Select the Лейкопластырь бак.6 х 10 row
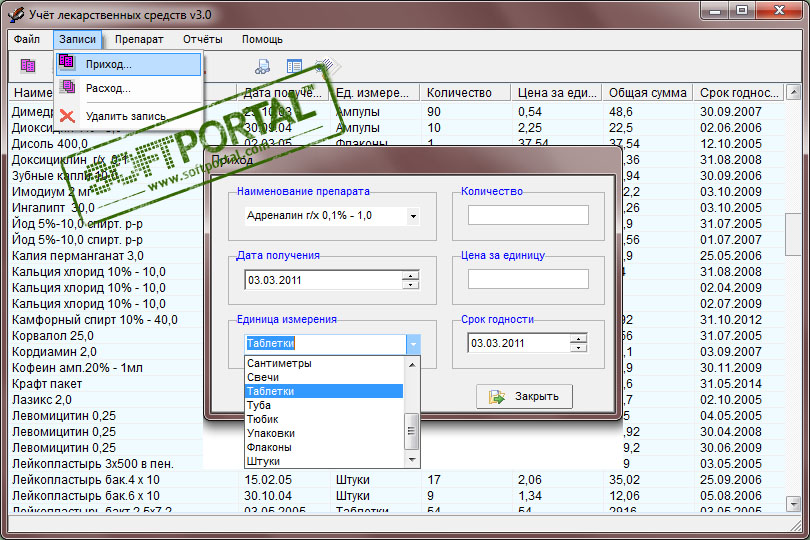 [396, 496]
